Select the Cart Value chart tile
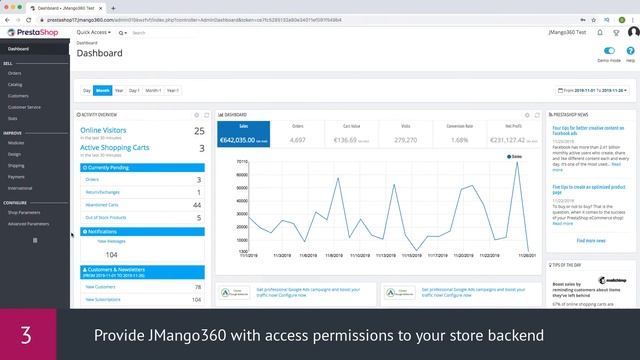The width and height of the screenshot is (640, 360). (351, 134)
